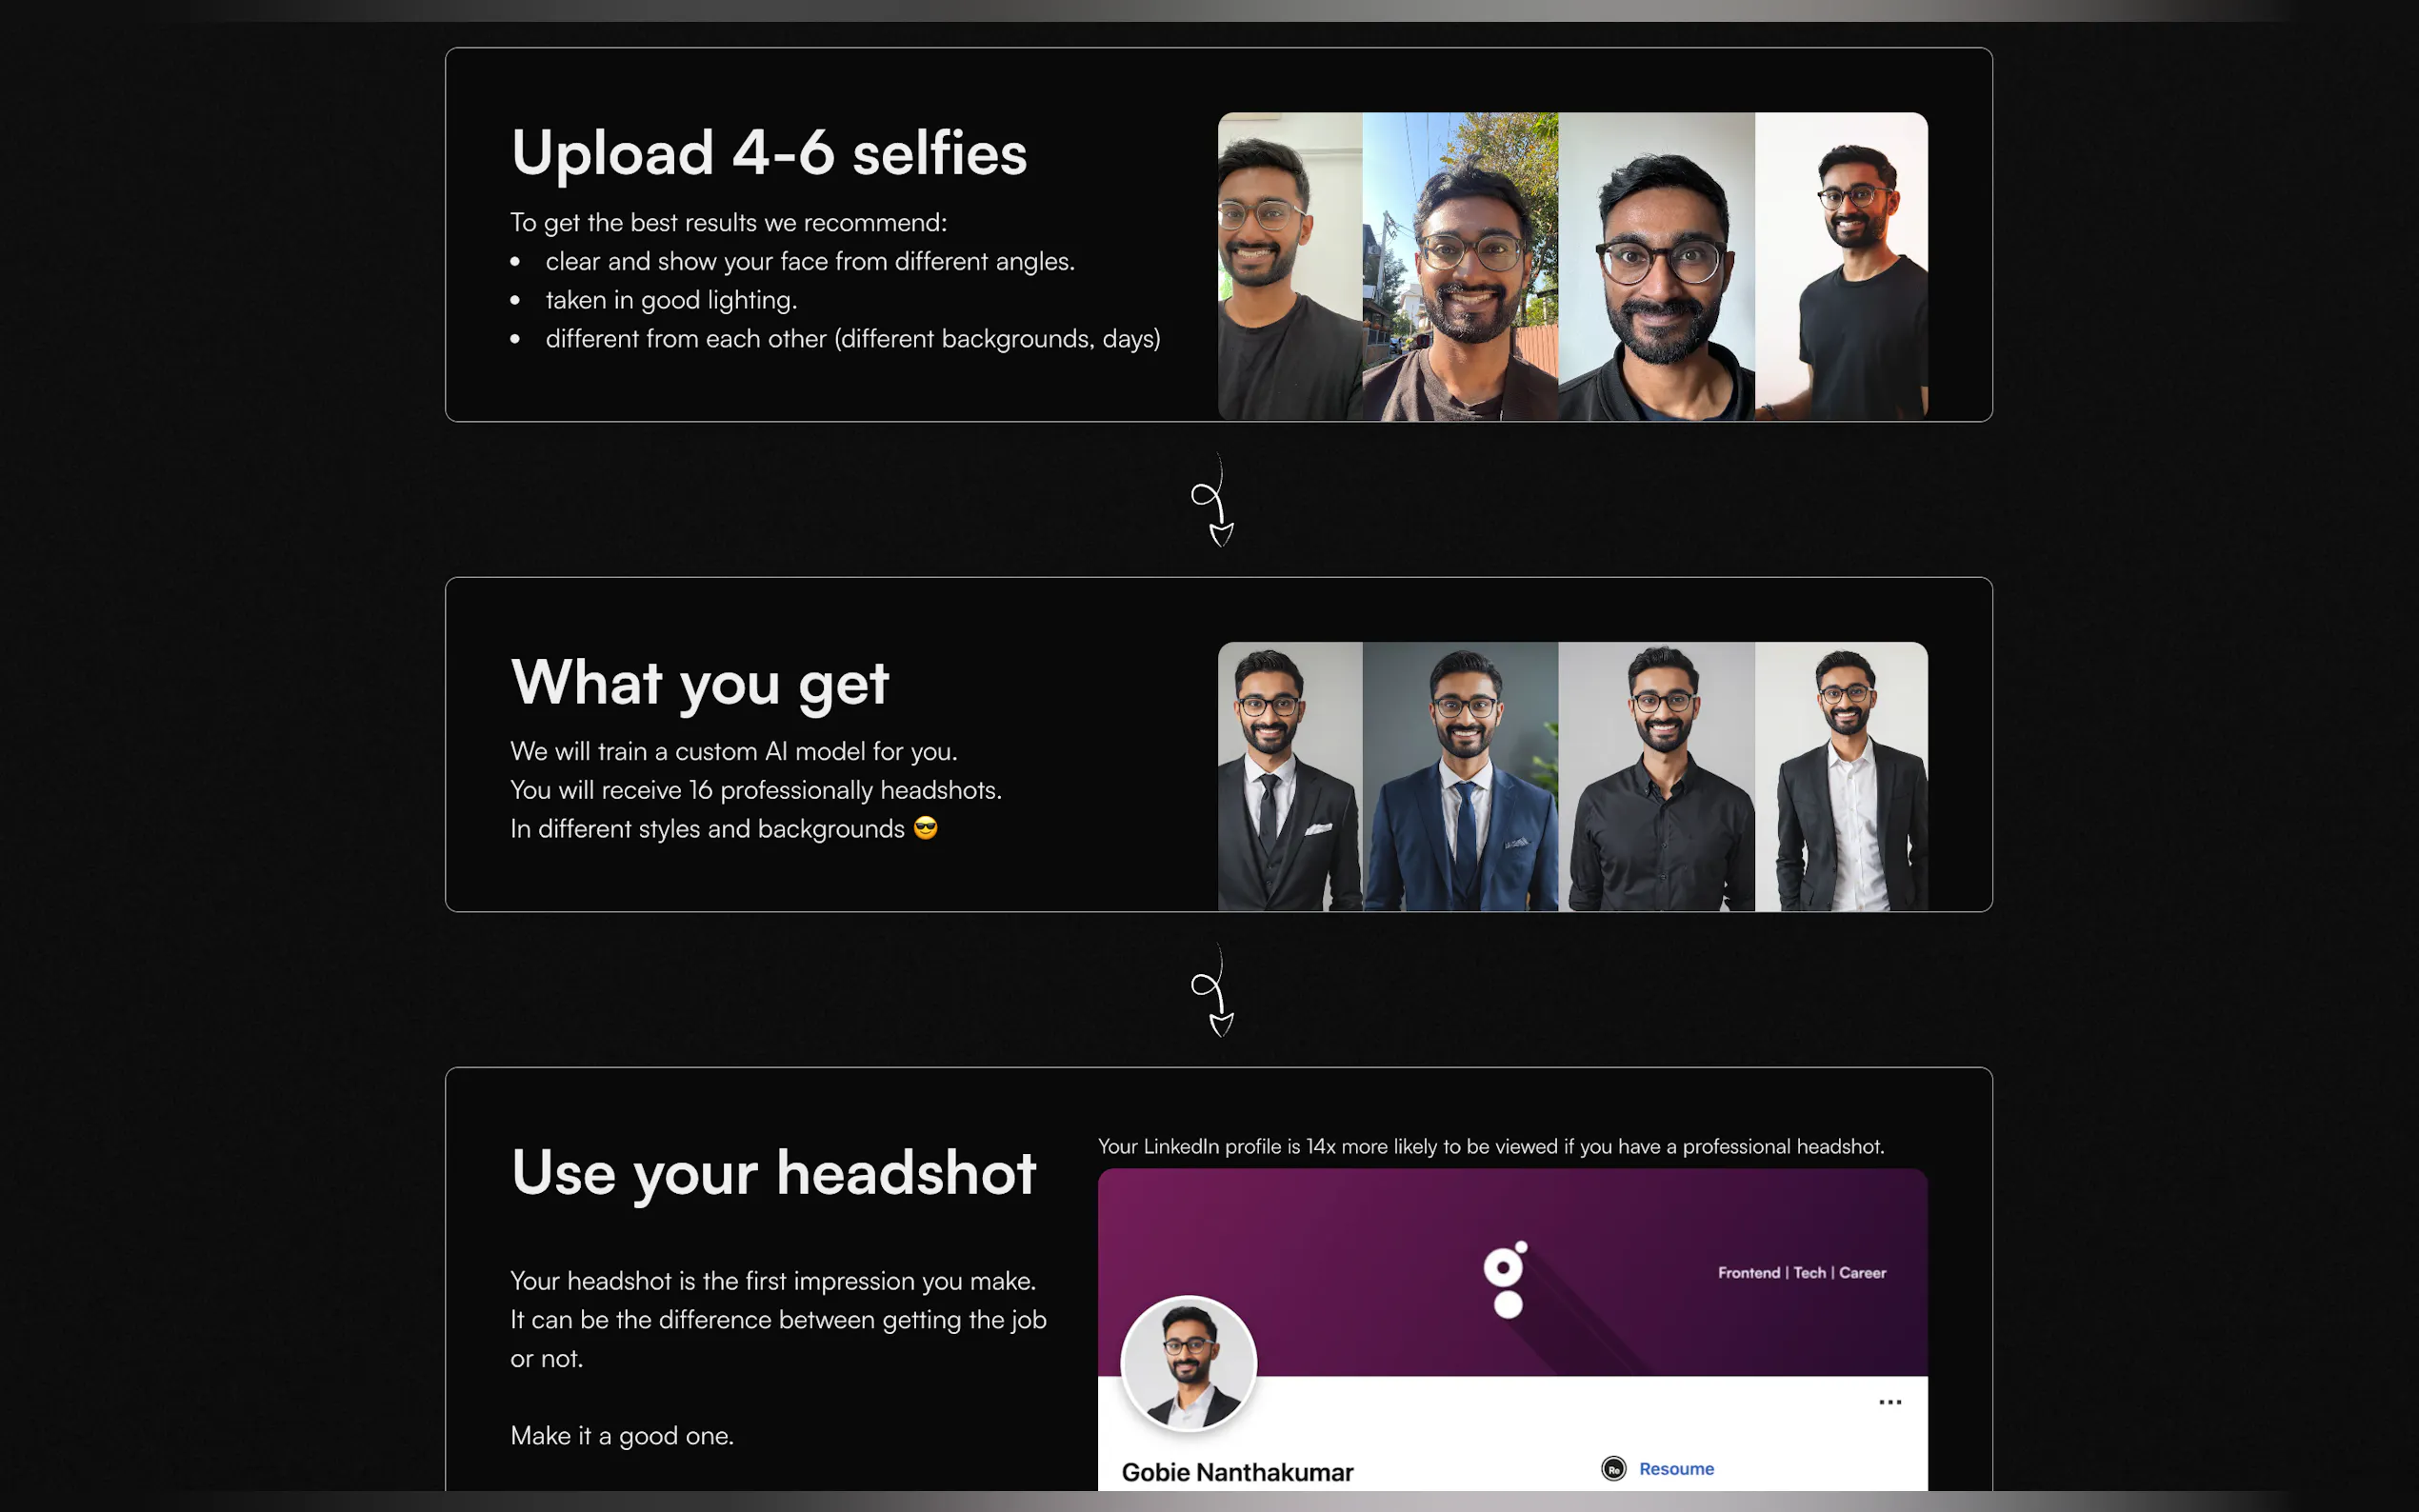2419x1512 pixels.
Task: Click the circular LinkedIn profile photo
Action: [x=1188, y=1363]
